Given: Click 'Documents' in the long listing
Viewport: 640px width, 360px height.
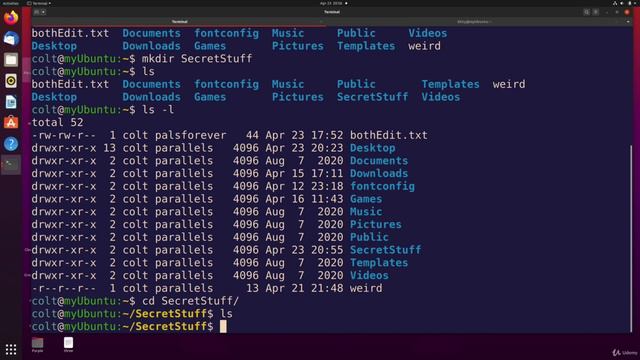Looking at the screenshot, I should (379, 161).
